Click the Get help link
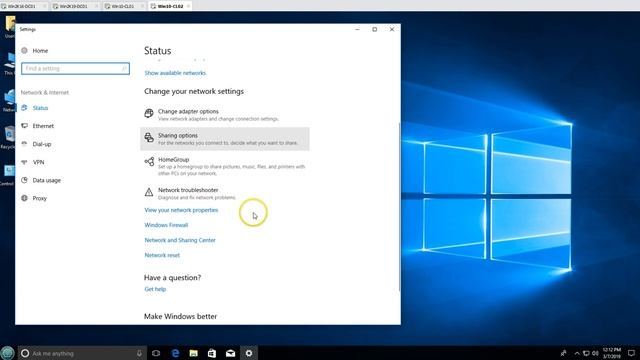The image size is (640, 360). pyautogui.click(x=155, y=289)
